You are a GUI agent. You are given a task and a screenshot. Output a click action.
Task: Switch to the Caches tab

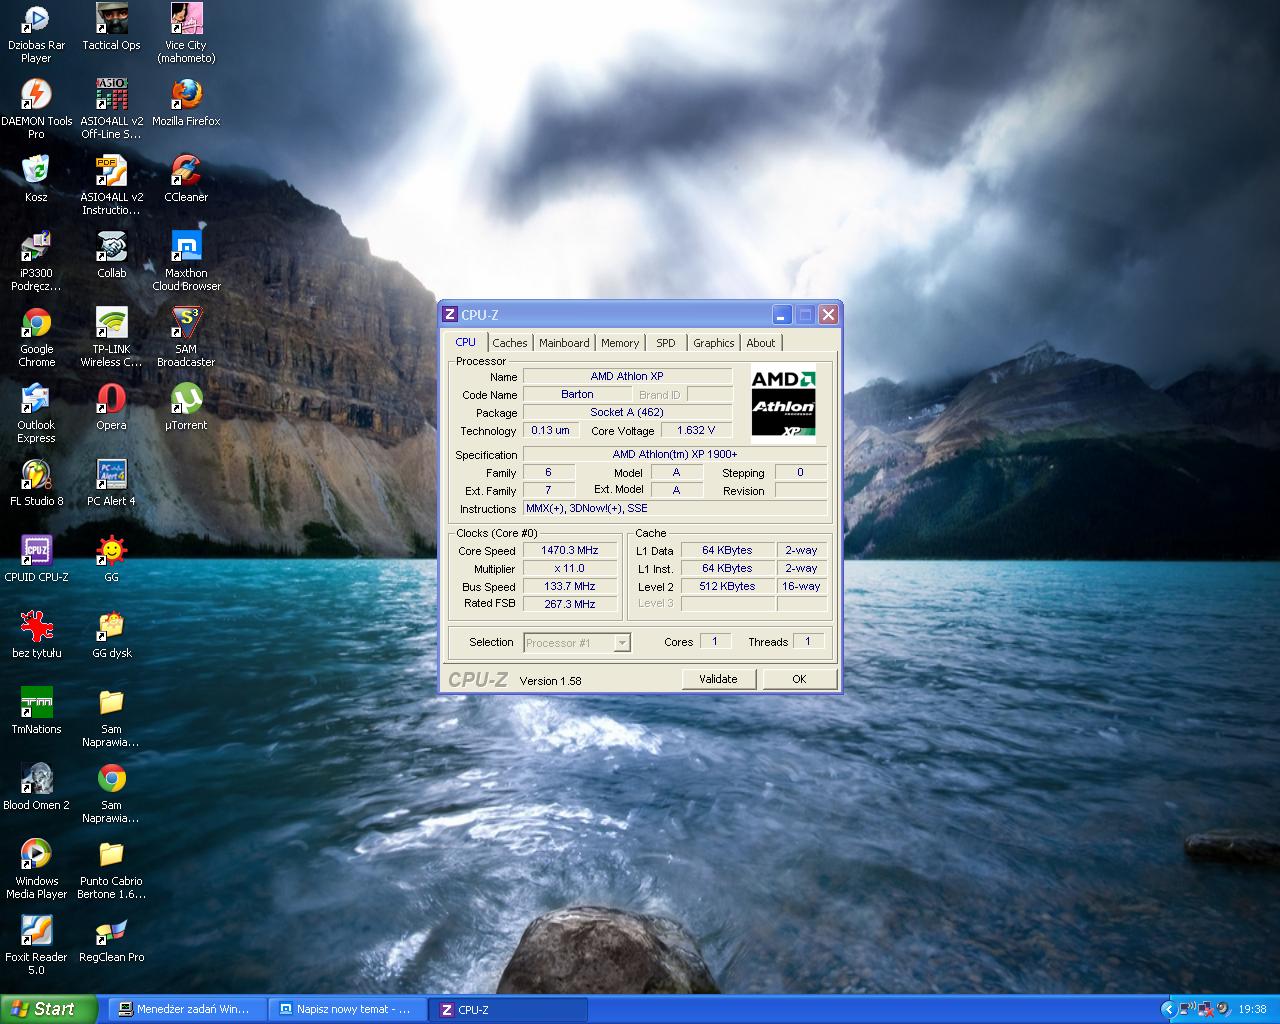tap(509, 343)
